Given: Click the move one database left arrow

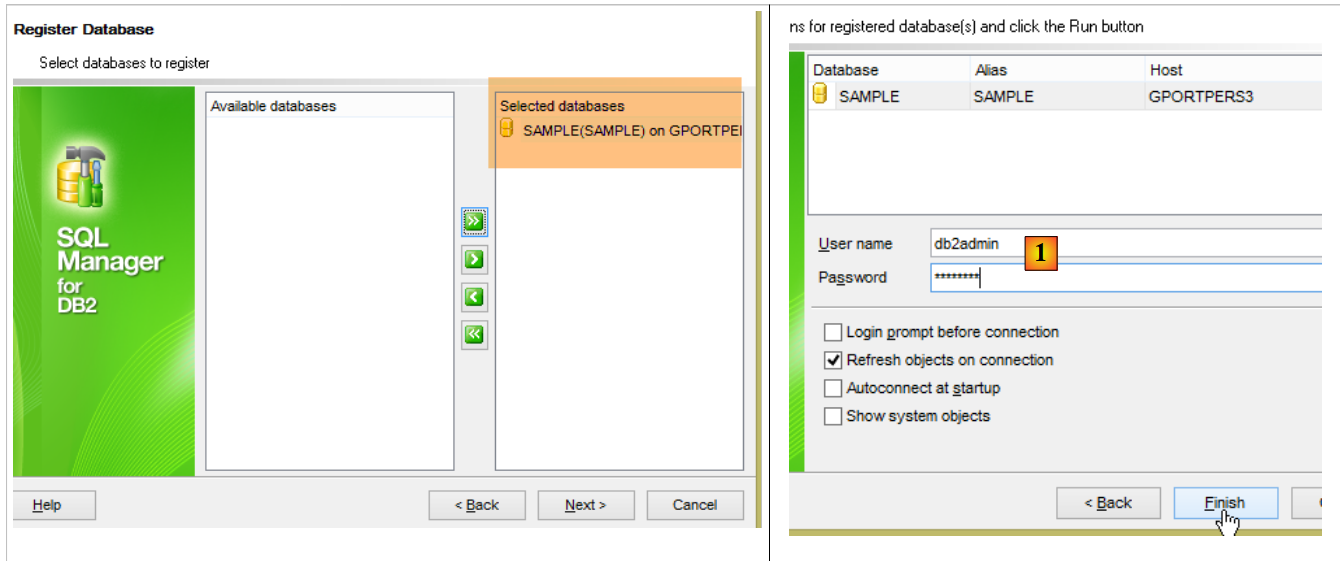Looking at the screenshot, I should 474,297.
